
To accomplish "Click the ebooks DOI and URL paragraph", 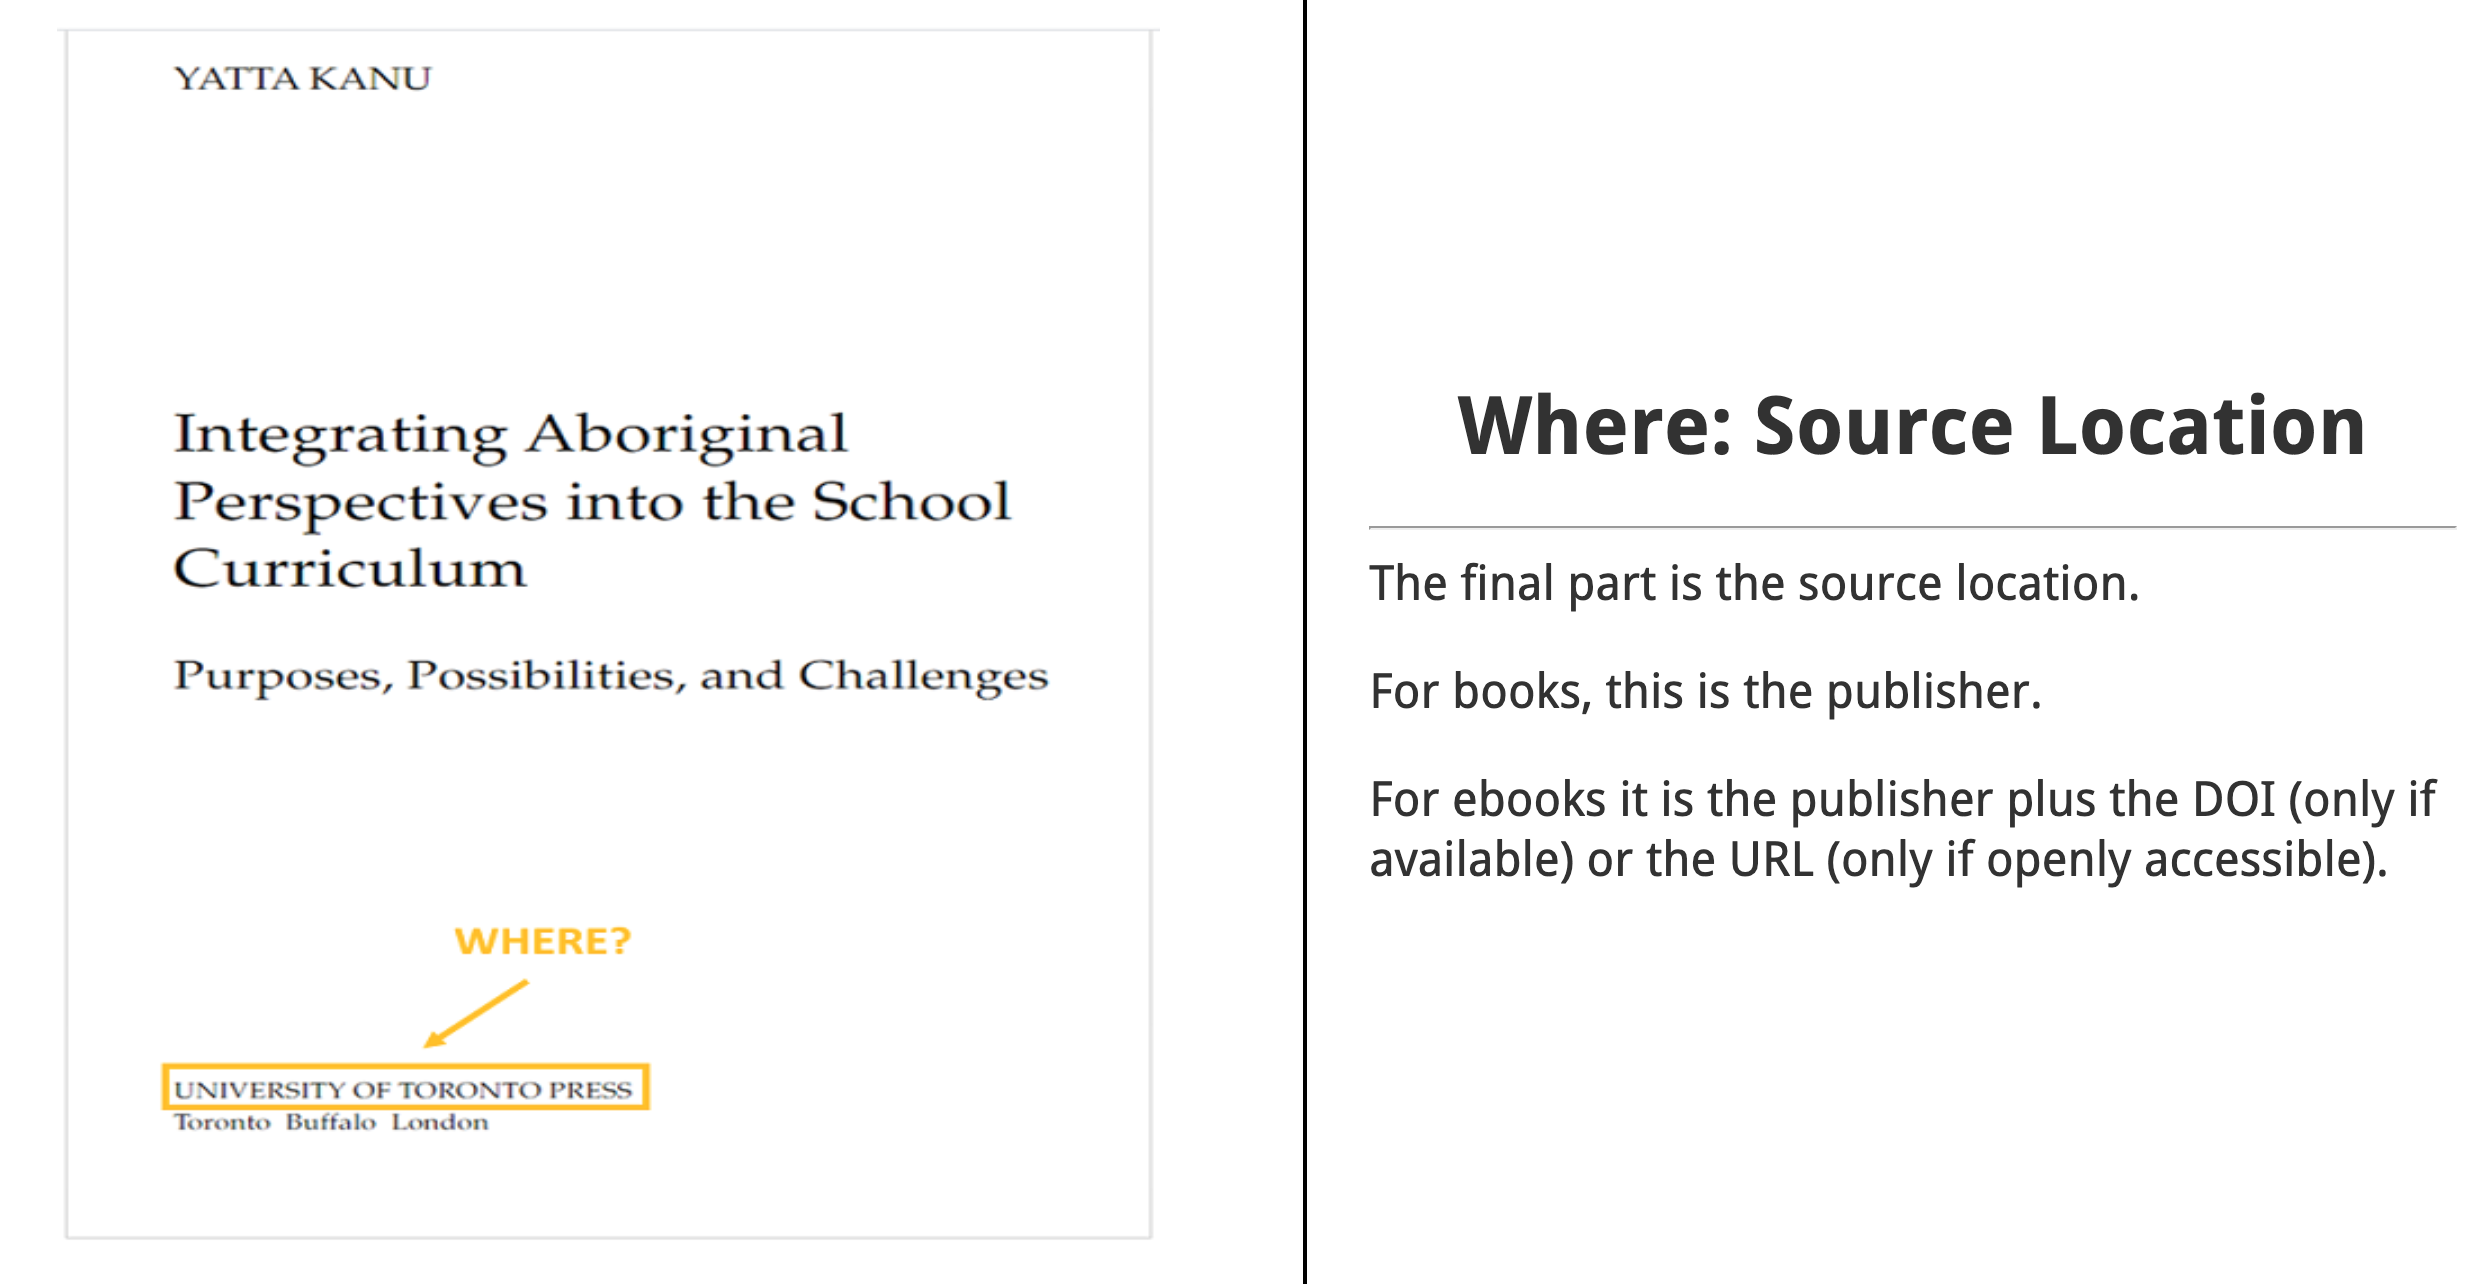I will 1902,829.
